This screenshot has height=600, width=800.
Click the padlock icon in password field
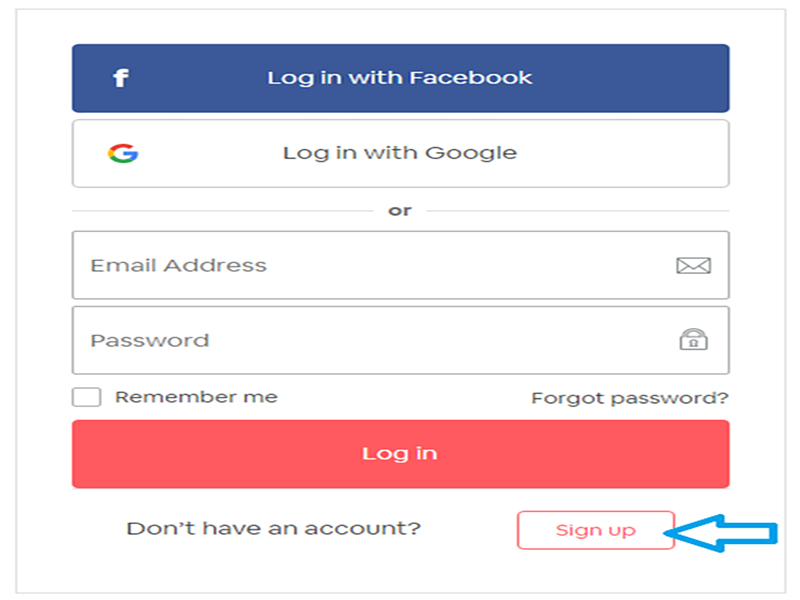693,340
